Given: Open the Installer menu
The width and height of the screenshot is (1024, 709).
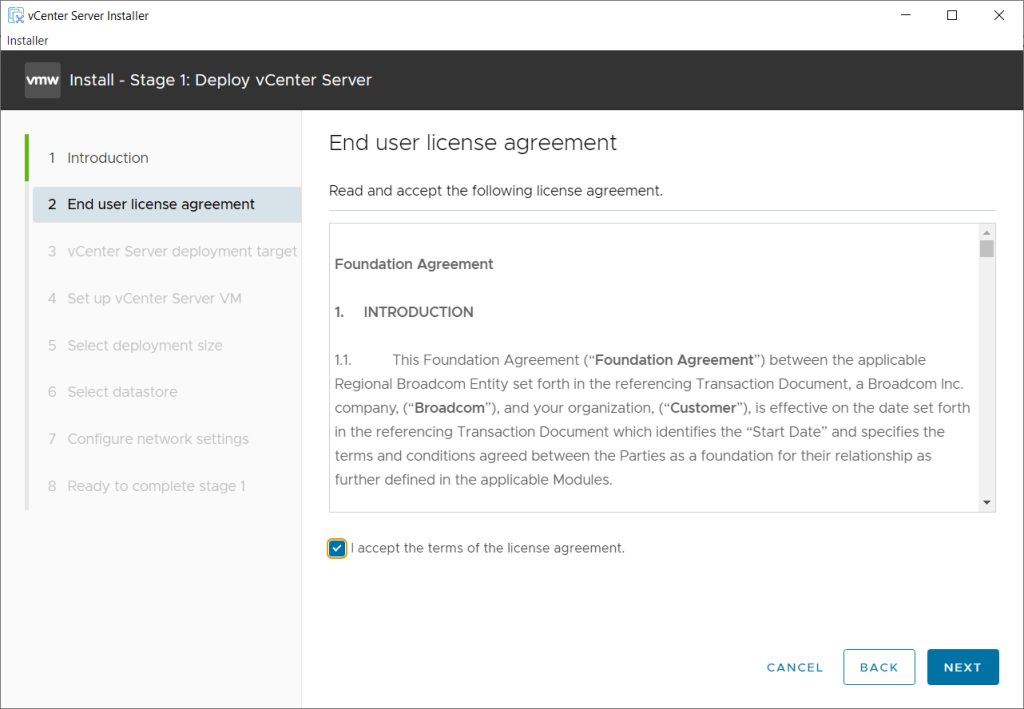Looking at the screenshot, I should pos(28,40).
